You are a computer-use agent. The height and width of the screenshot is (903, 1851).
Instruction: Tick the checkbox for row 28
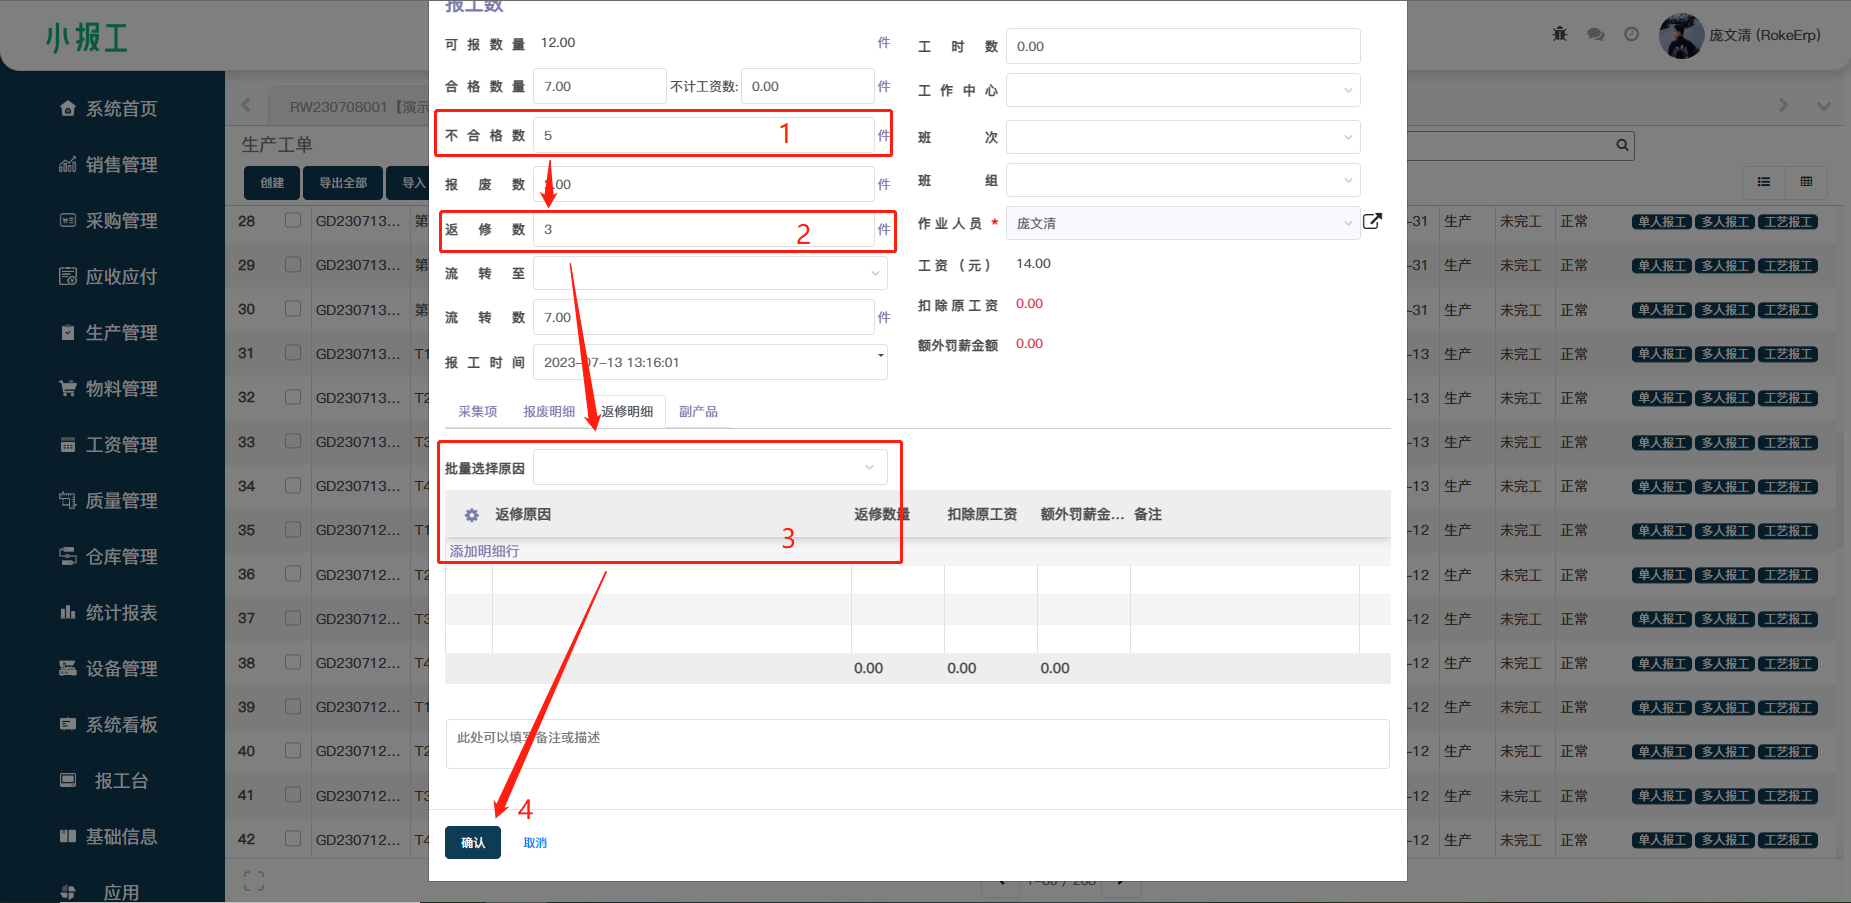click(x=293, y=221)
